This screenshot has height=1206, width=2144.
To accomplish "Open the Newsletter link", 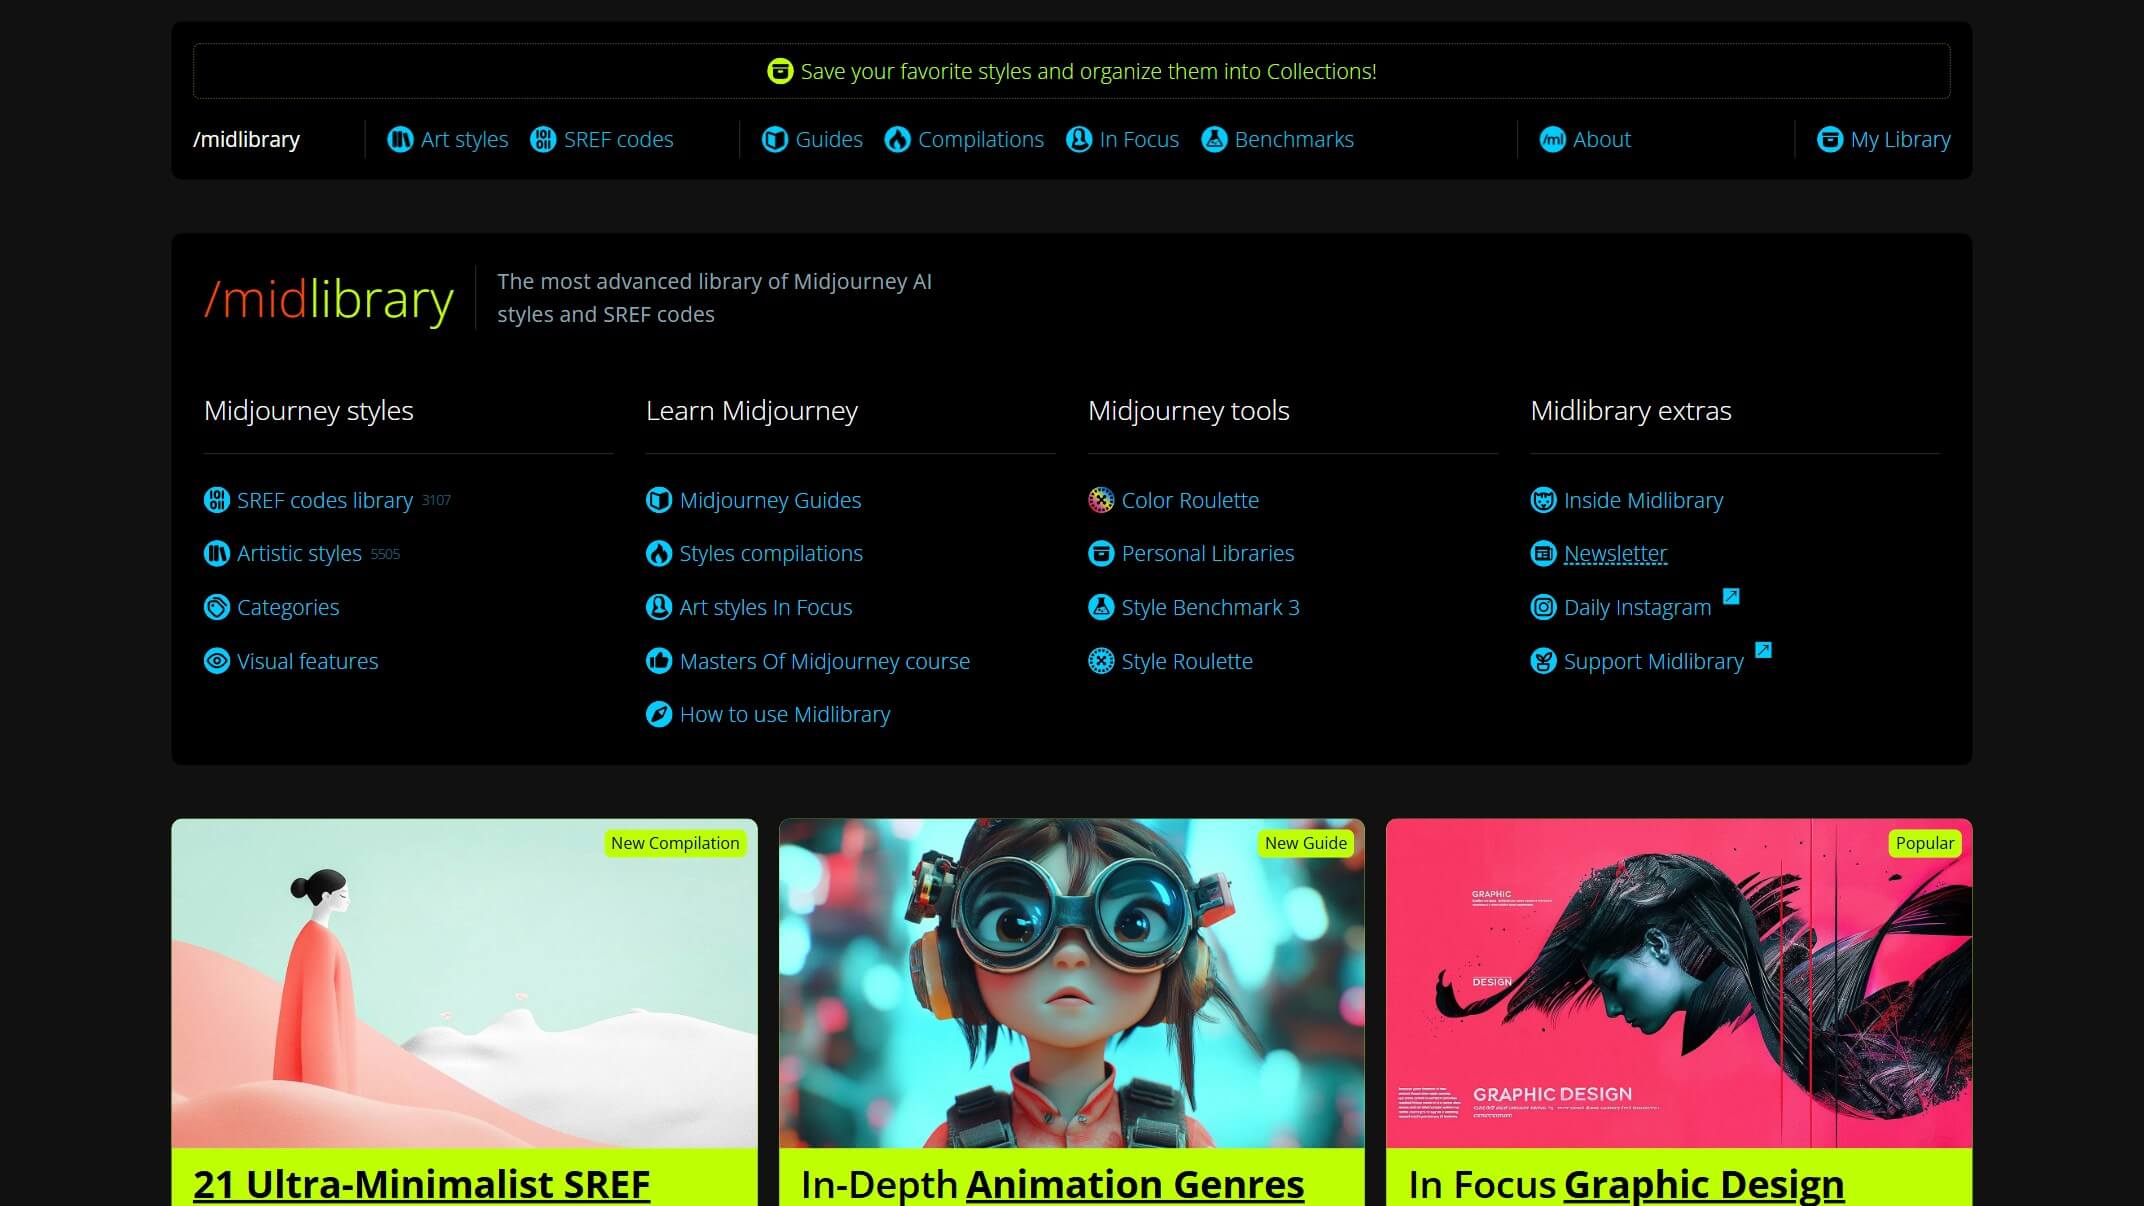I will [x=1614, y=554].
